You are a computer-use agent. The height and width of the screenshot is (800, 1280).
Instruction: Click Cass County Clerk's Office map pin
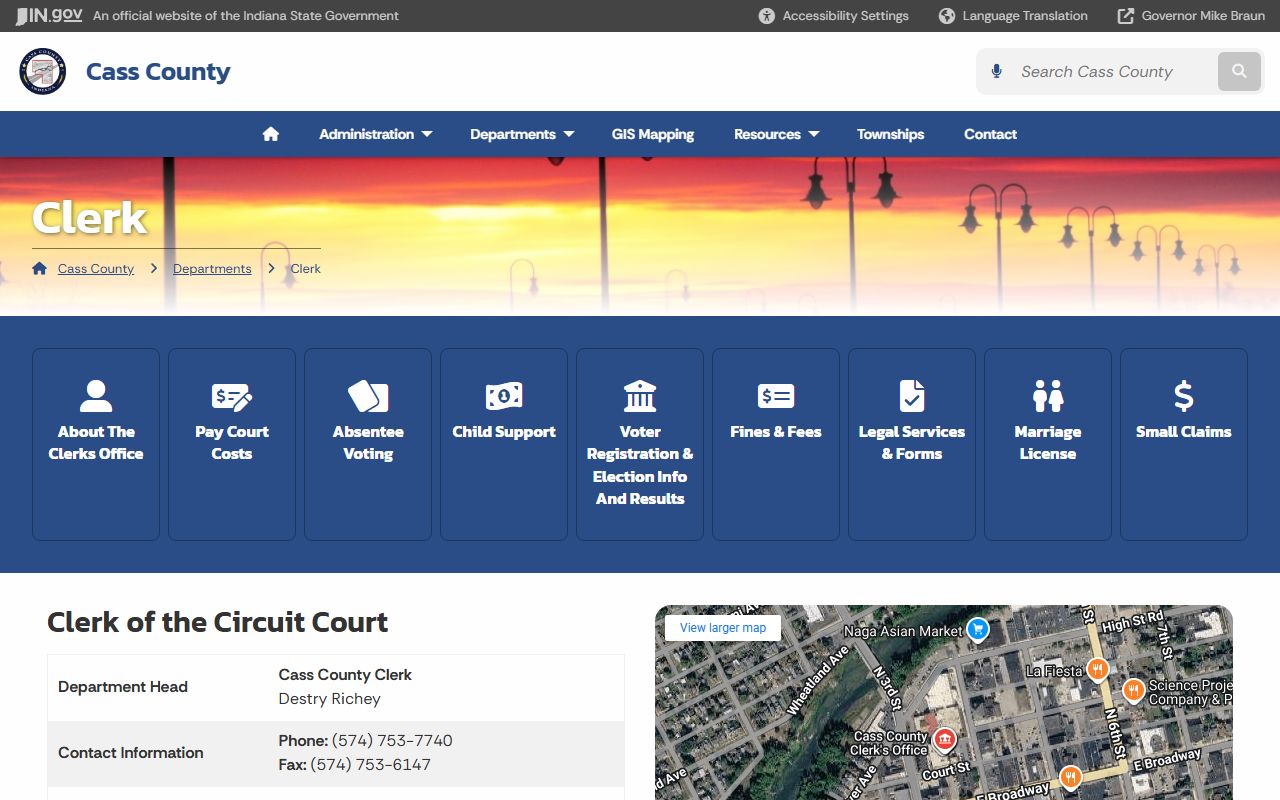(944, 739)
